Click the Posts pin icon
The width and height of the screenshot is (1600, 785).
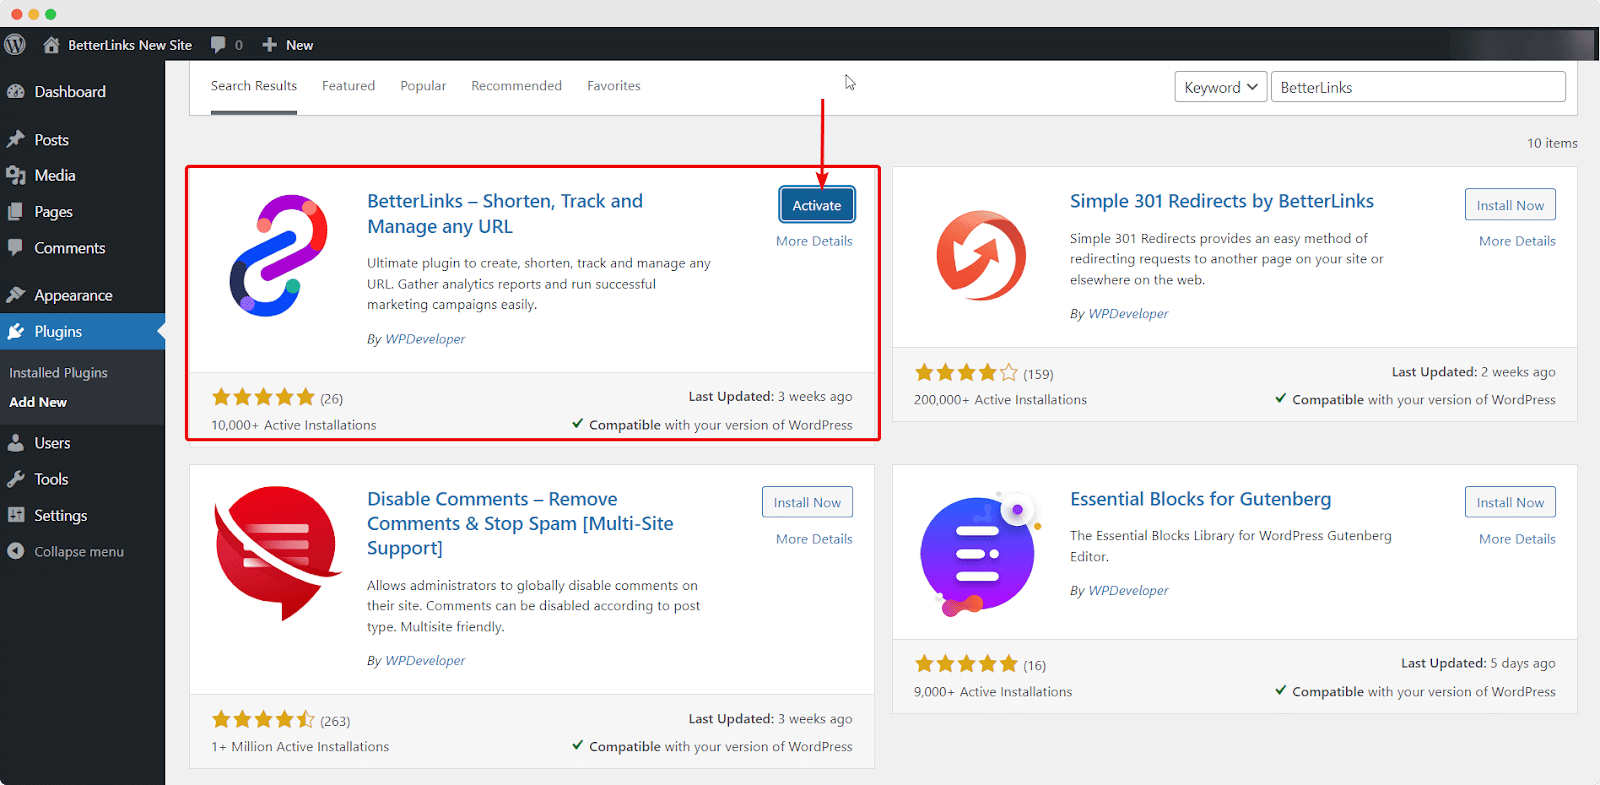click(16, 139)
